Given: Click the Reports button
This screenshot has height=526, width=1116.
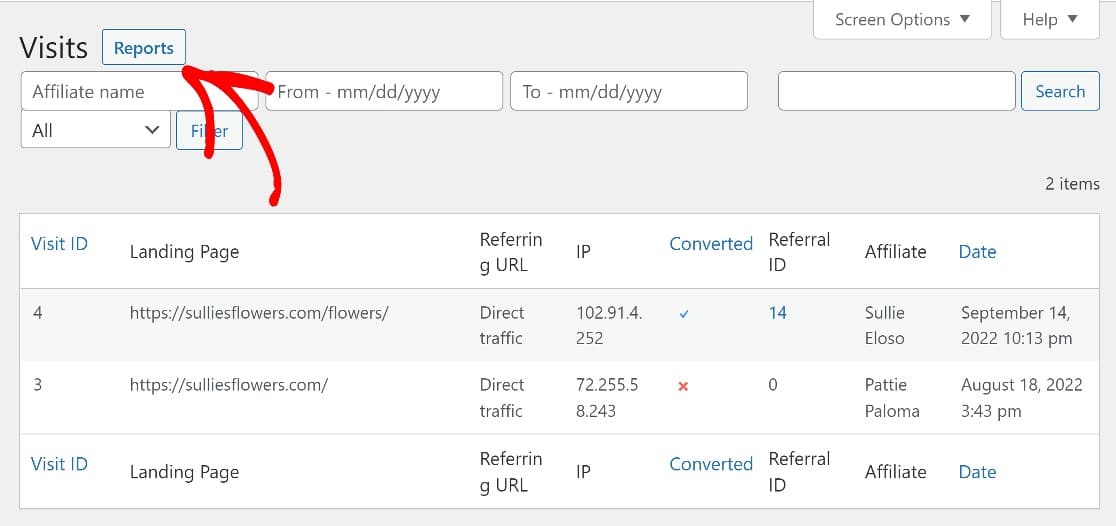Looking at the screenshot, I should click(x=144, y=48).
